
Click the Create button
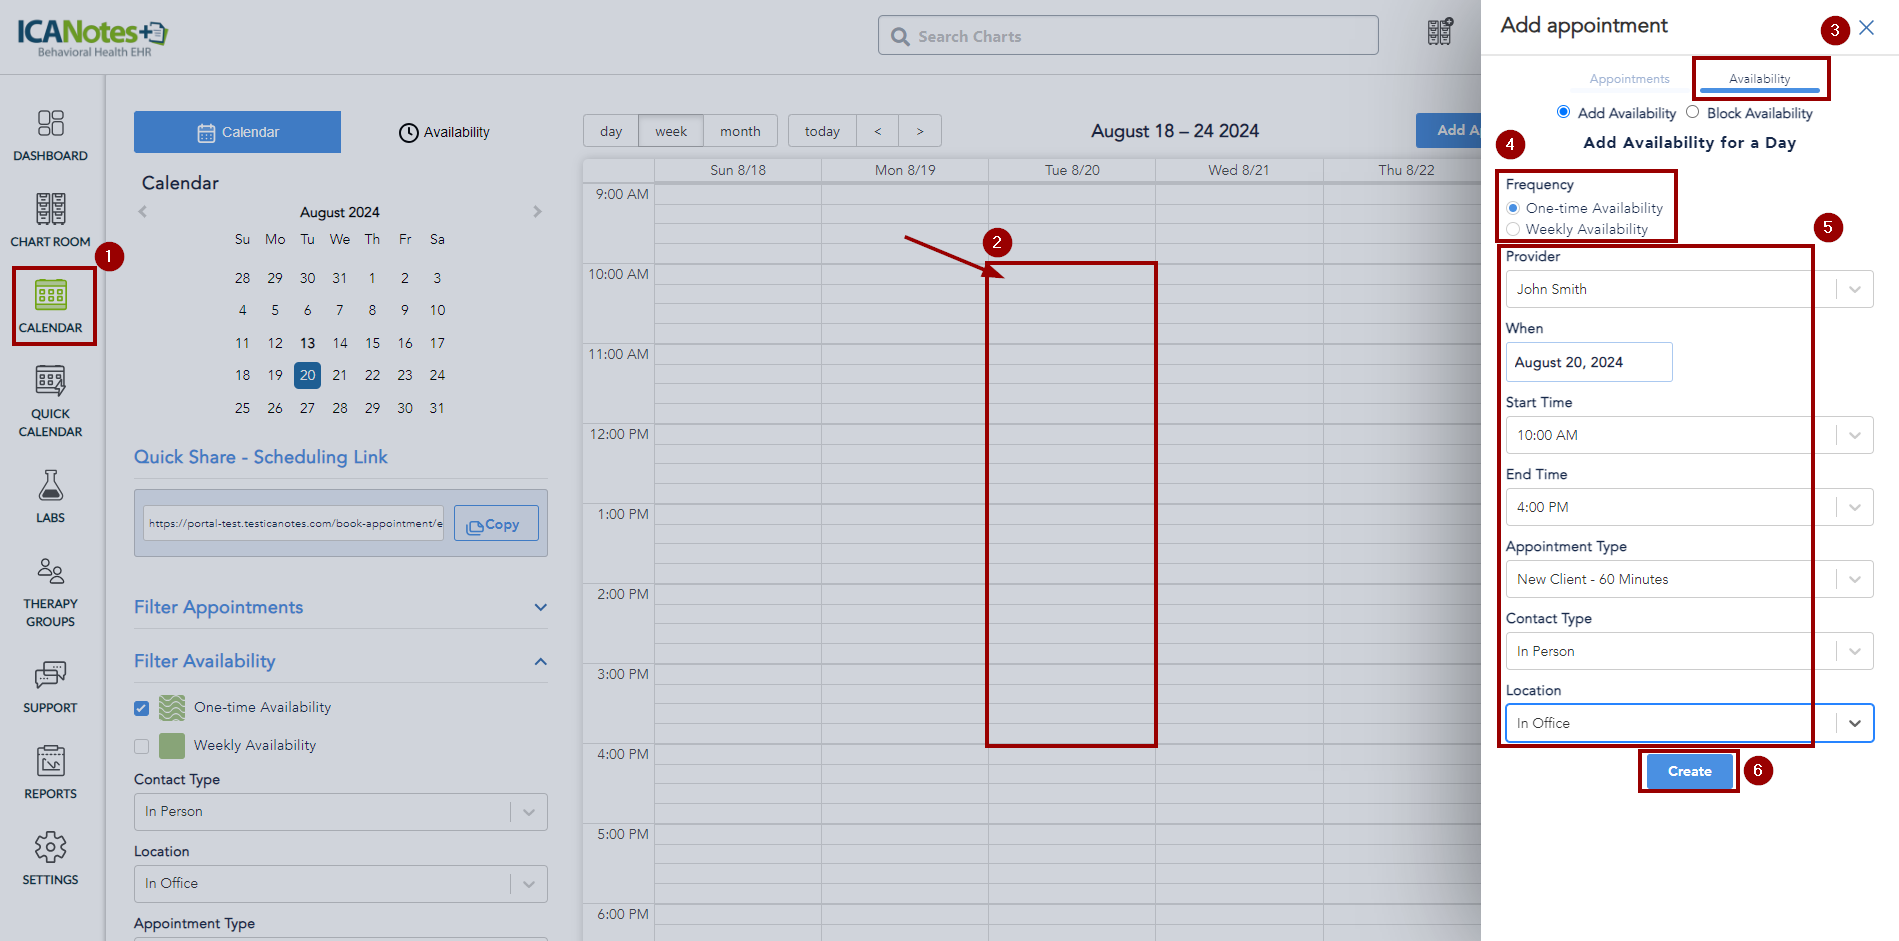[x=1689, y=771]
